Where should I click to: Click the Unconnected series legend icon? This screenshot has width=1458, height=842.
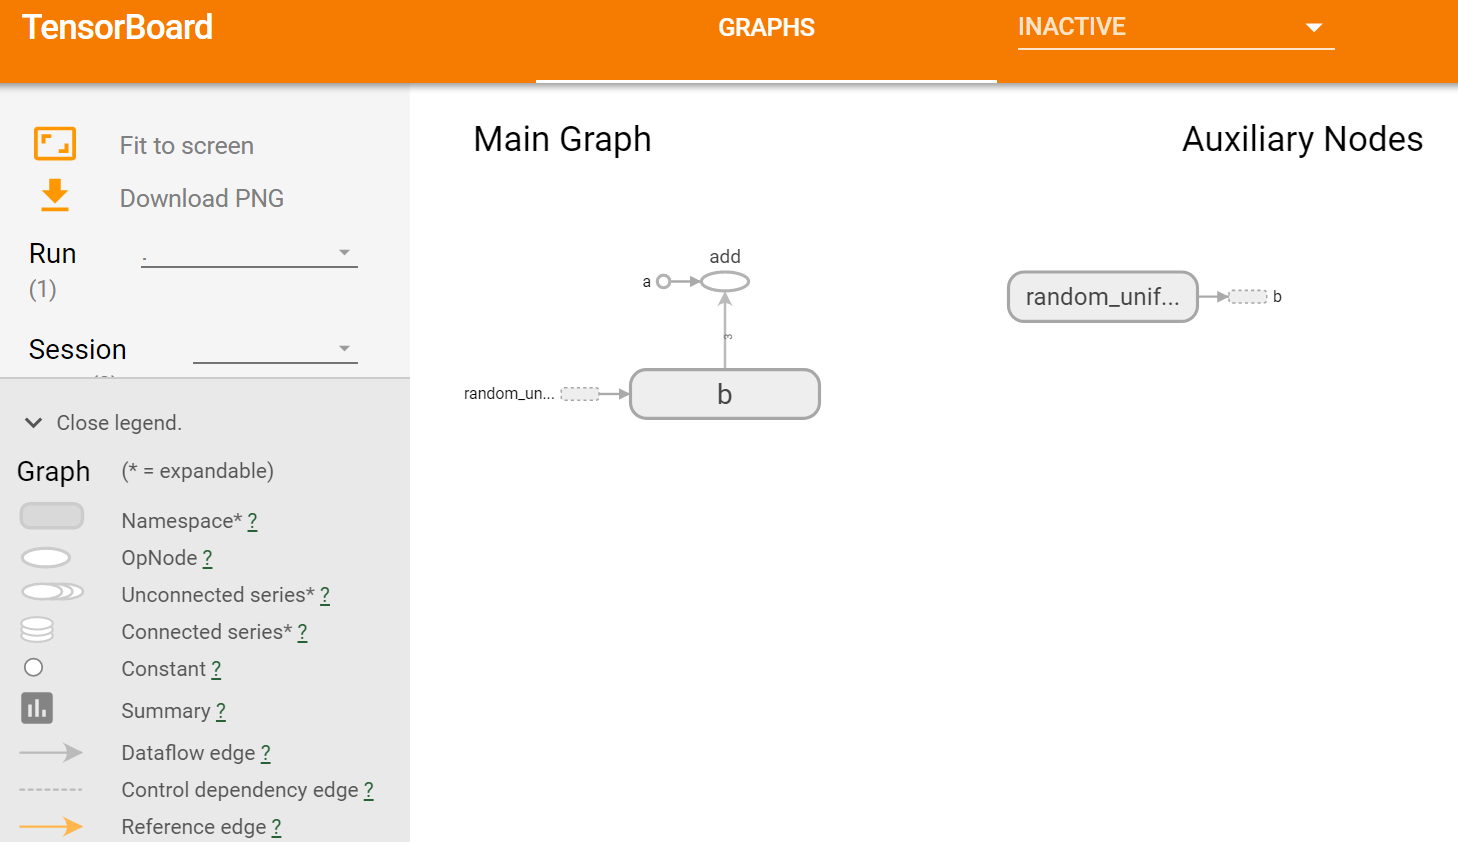[52, 592]
